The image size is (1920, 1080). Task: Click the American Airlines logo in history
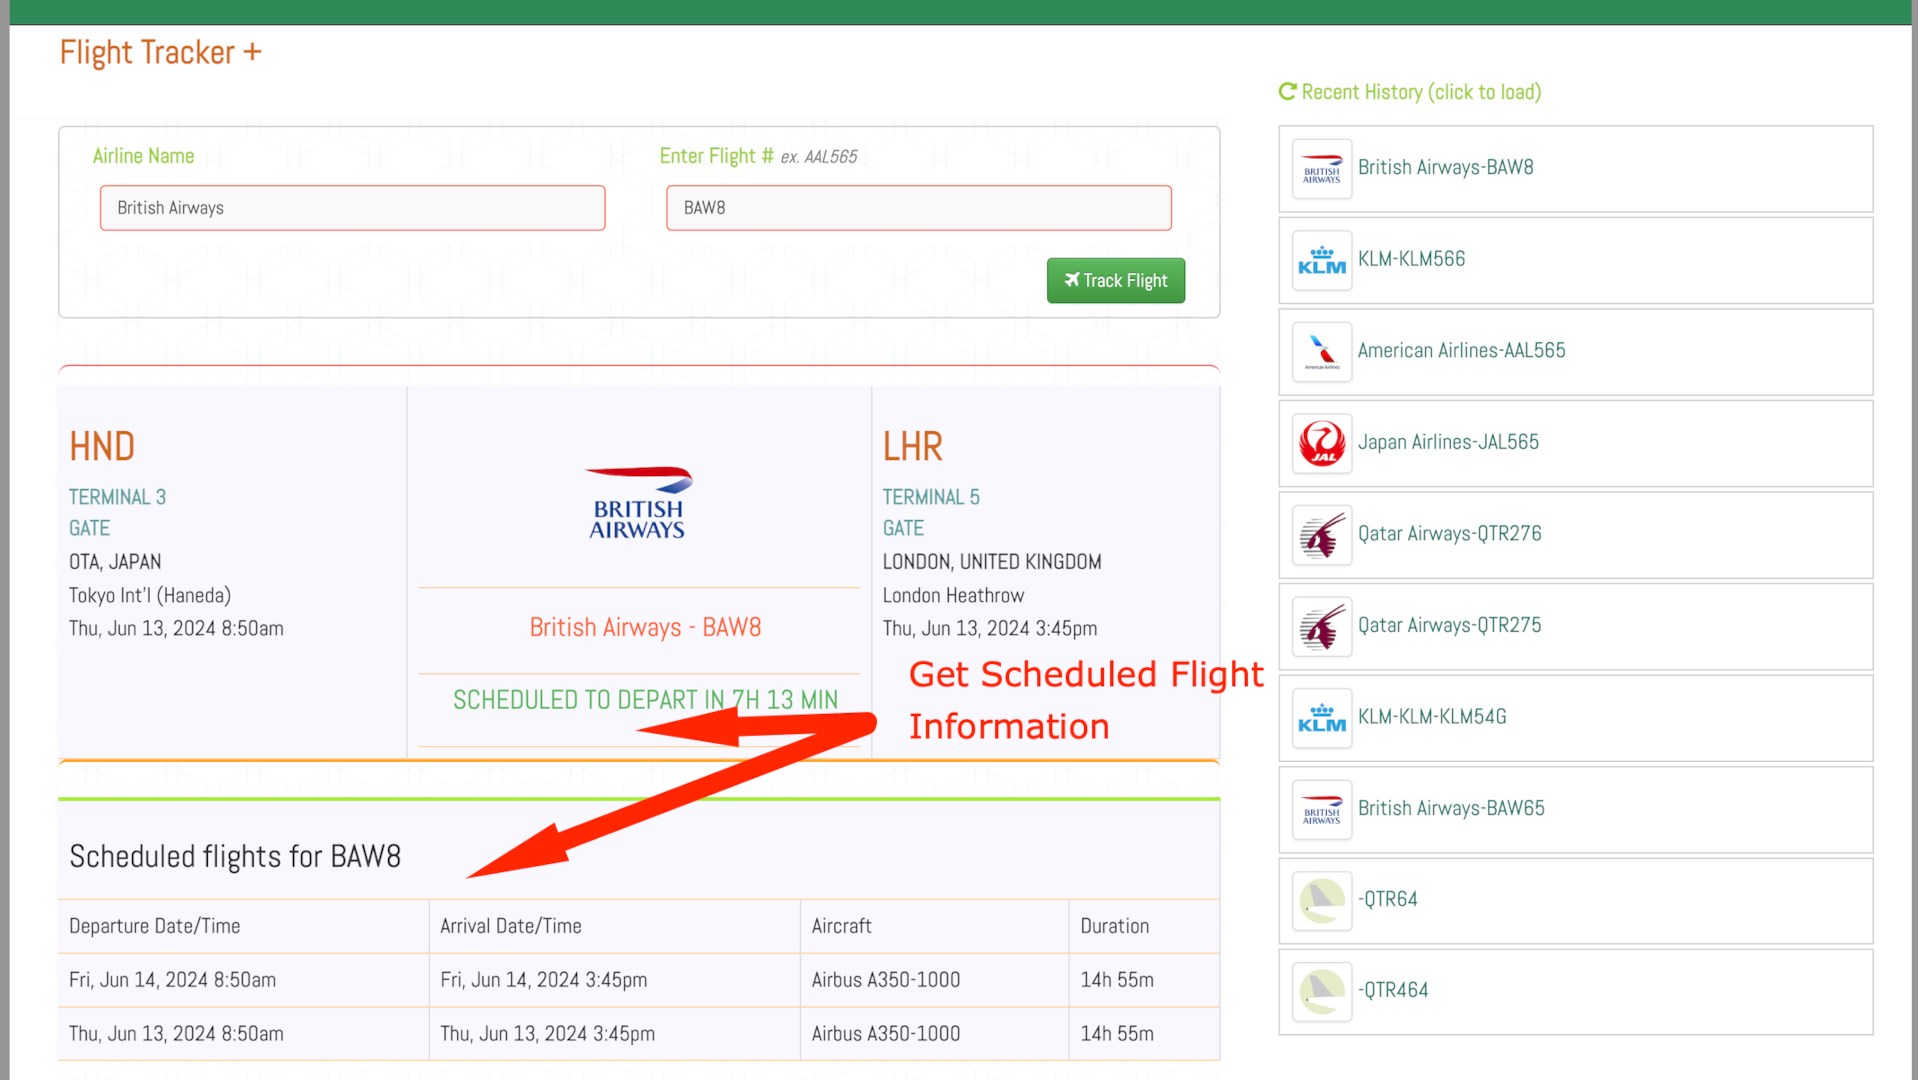(1322, 352)
